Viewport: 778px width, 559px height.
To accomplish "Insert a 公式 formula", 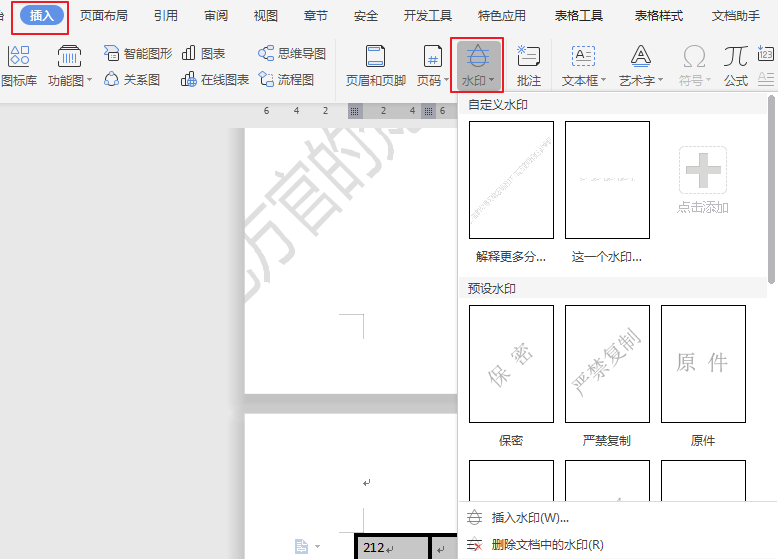I will point(735,66).
